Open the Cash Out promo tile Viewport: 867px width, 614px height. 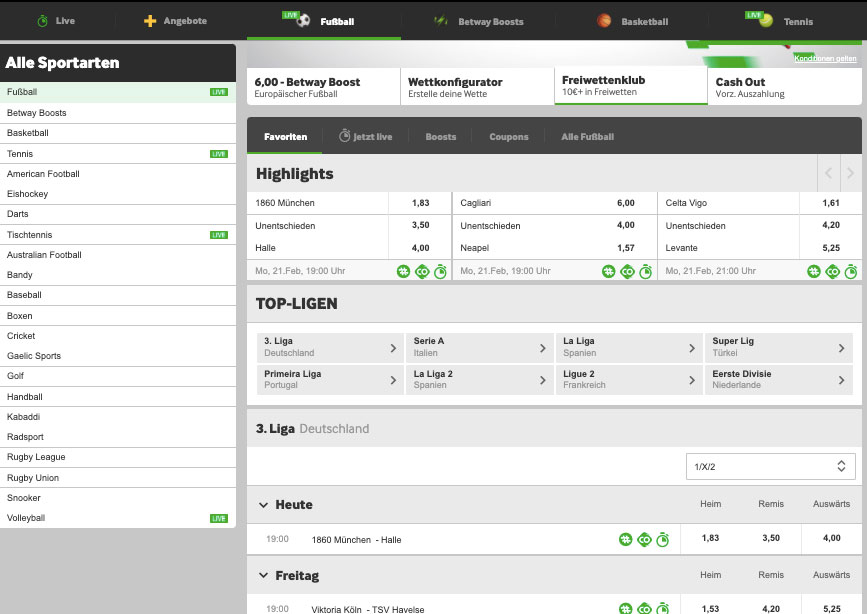[785, 87]
